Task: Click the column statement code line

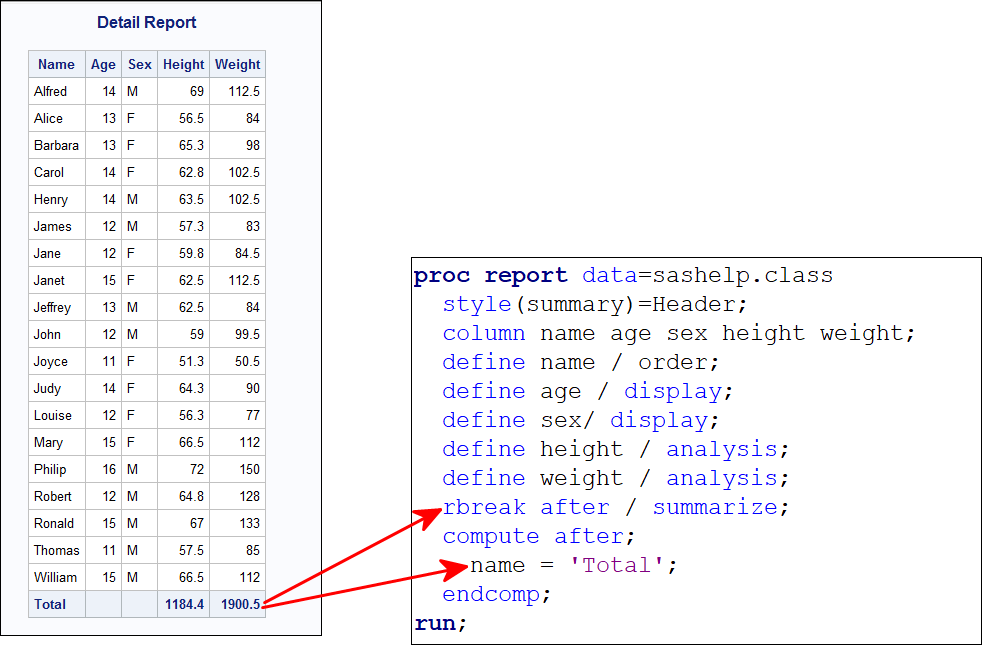Action: point(679,334)
